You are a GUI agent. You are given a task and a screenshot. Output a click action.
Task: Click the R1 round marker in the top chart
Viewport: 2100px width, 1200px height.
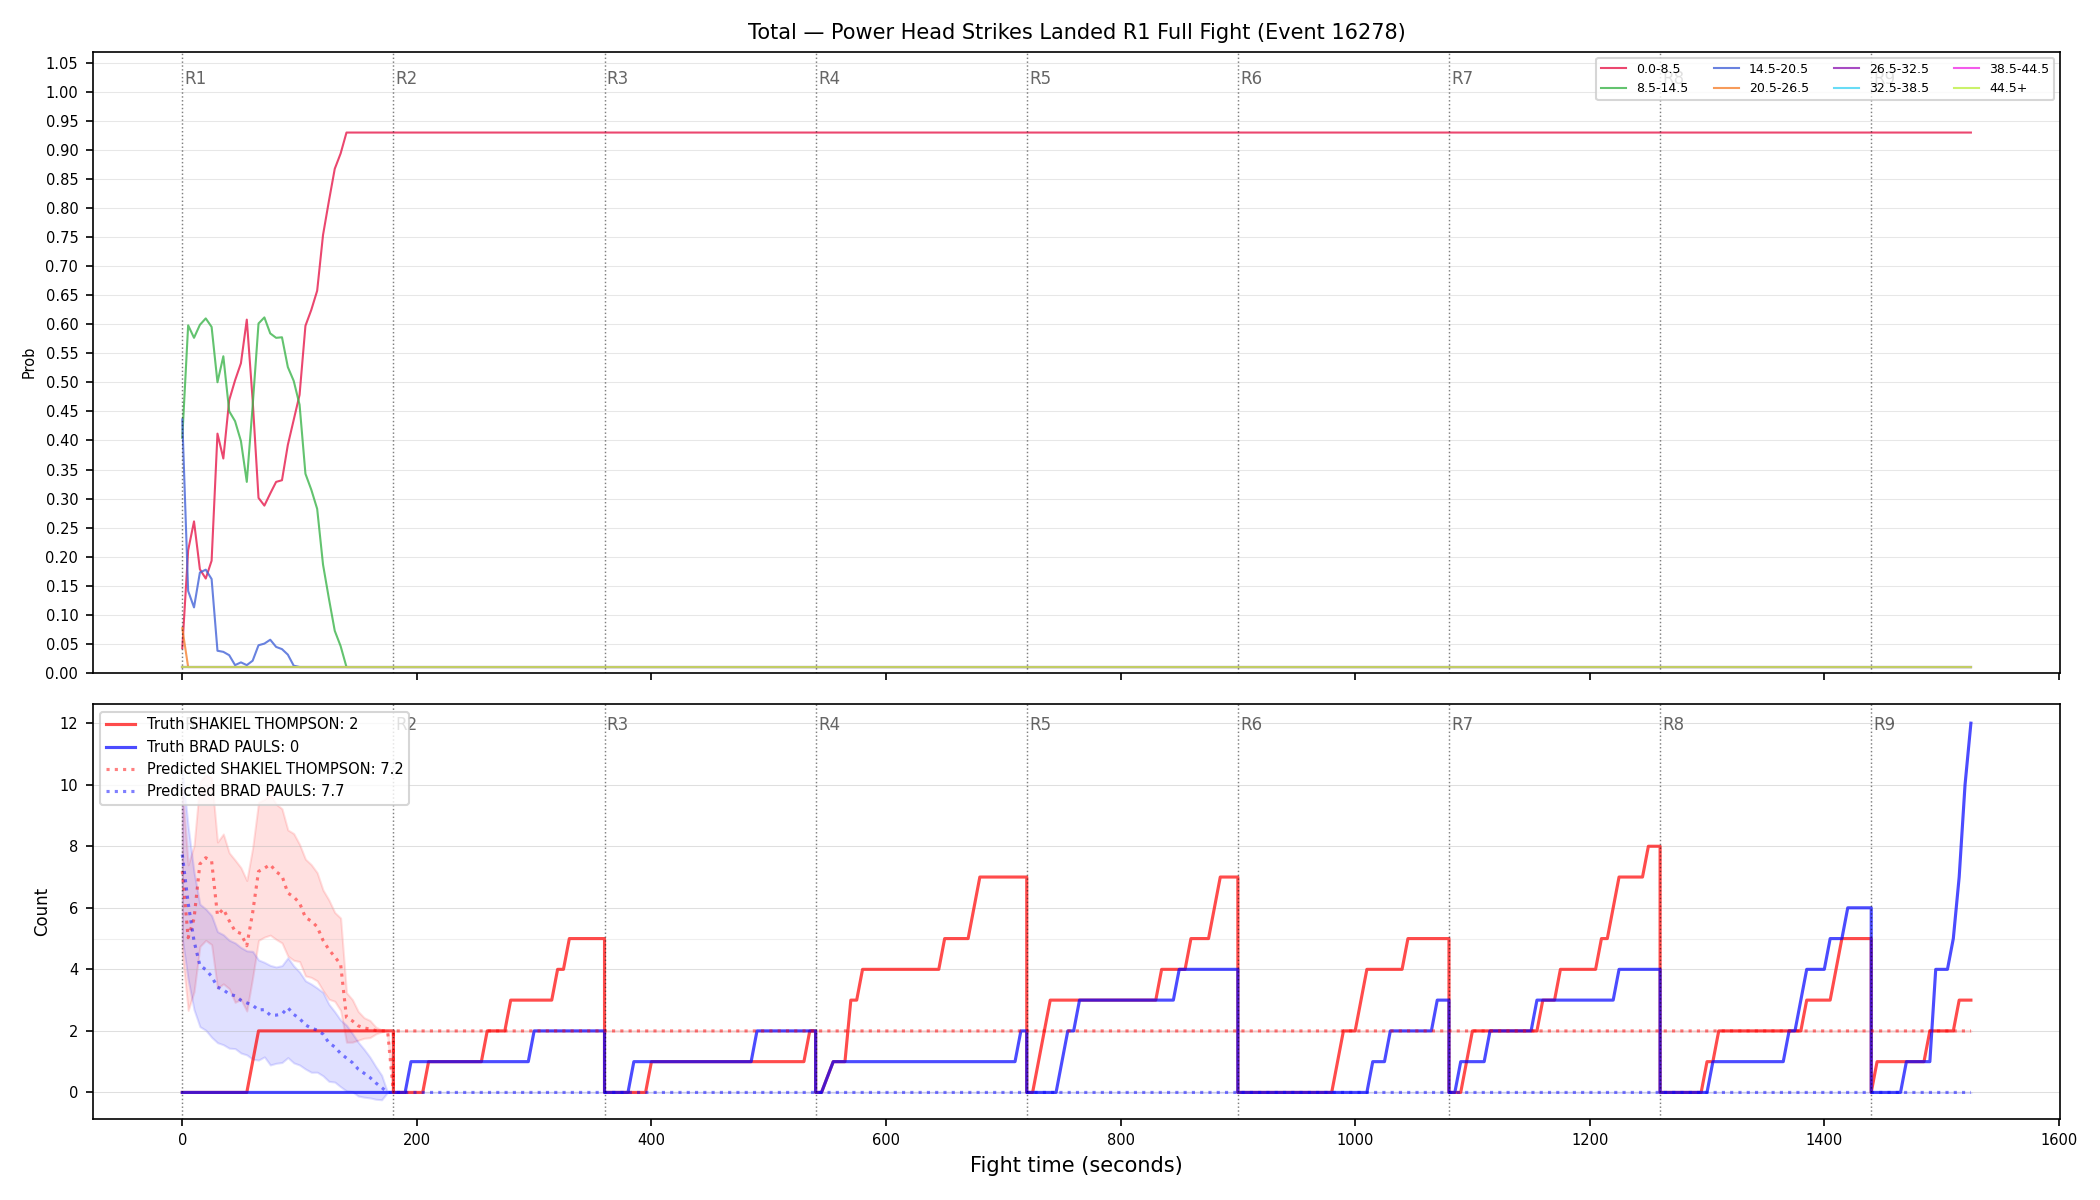(x=195, y=78)
